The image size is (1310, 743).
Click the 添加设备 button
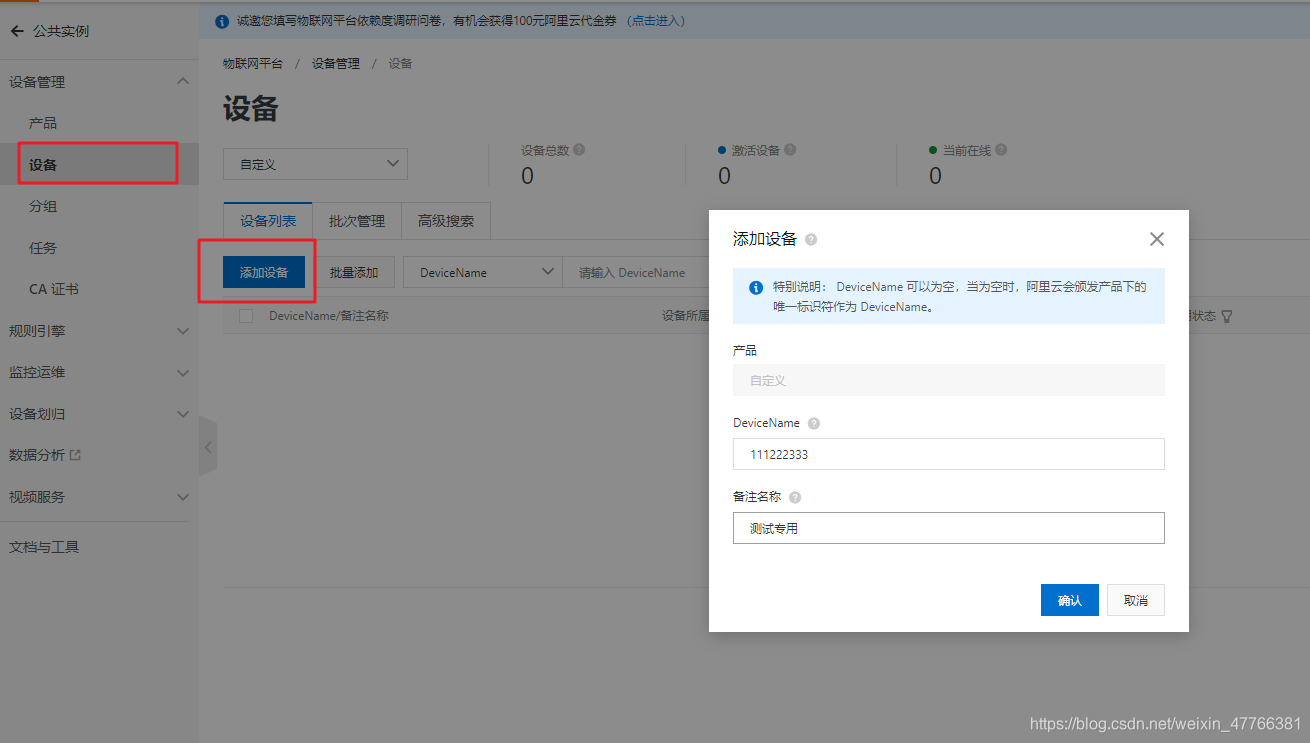coord(264,272)
